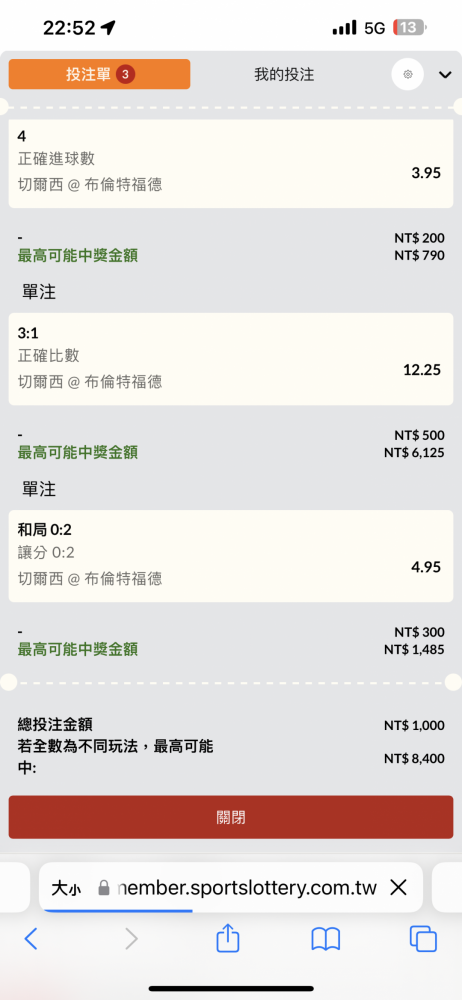Tap the 12.25 odds value

(x=422, y=369)
